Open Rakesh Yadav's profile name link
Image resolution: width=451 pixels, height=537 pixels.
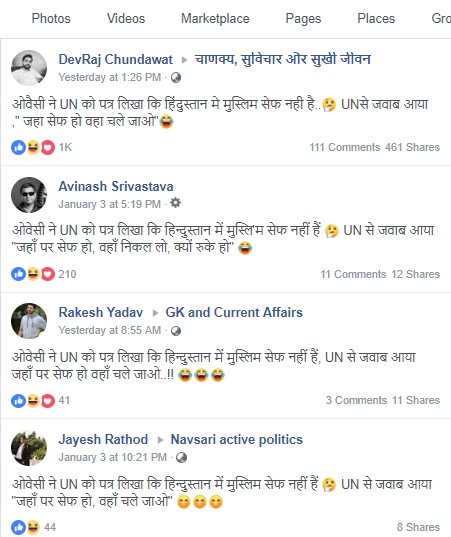101,312
